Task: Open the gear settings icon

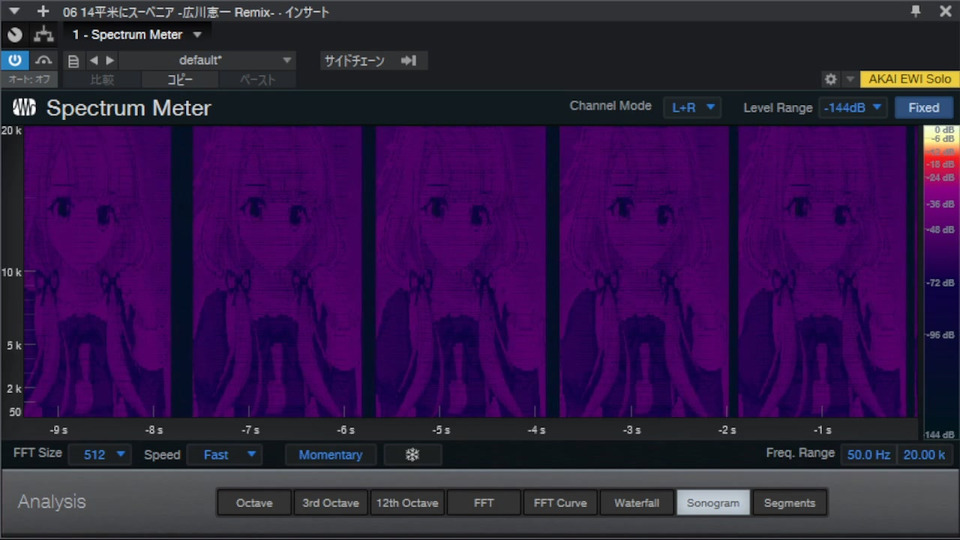Action: click(x=830, y=79)
